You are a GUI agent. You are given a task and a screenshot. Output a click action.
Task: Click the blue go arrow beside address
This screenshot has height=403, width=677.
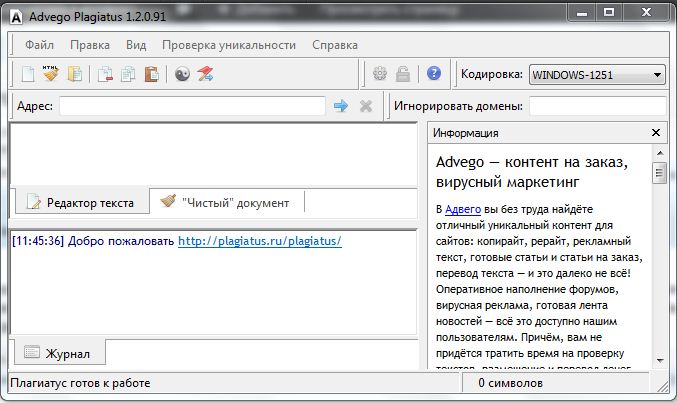click(x=341, y=106)
